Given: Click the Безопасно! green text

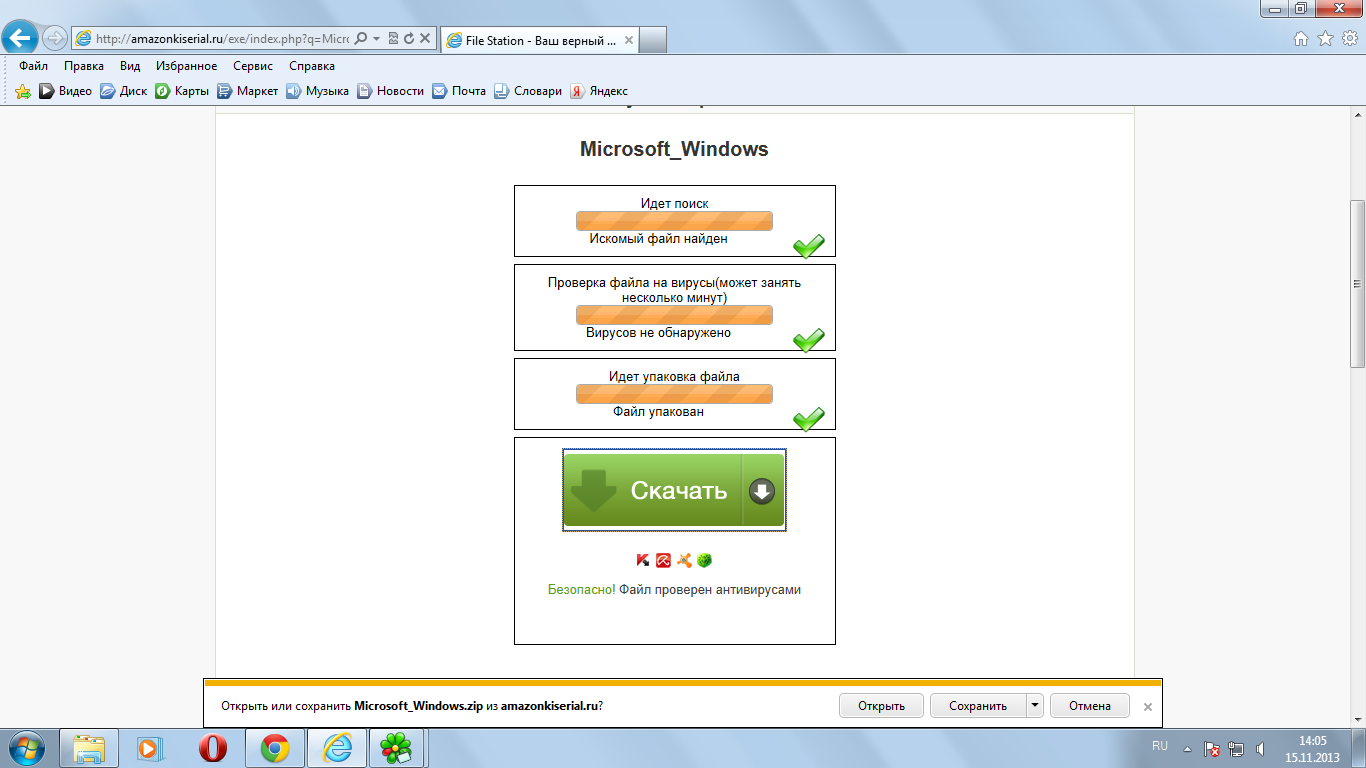Looking at the screenshot, I should click(582, 590).
